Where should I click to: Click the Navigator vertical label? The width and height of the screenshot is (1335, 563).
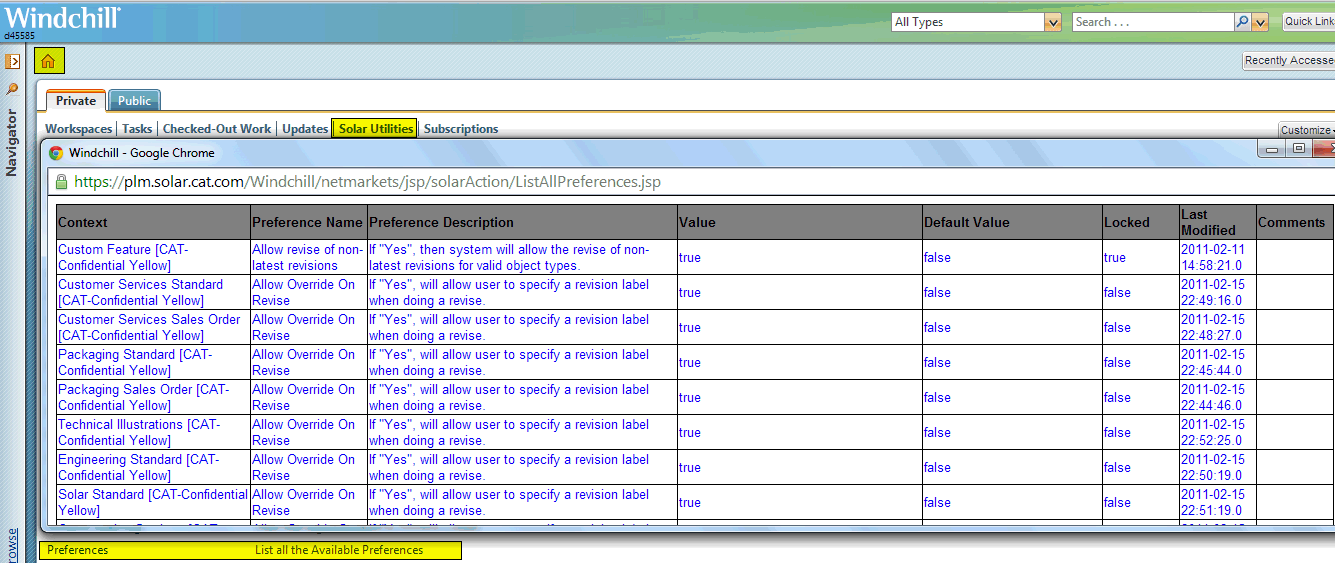12,142
